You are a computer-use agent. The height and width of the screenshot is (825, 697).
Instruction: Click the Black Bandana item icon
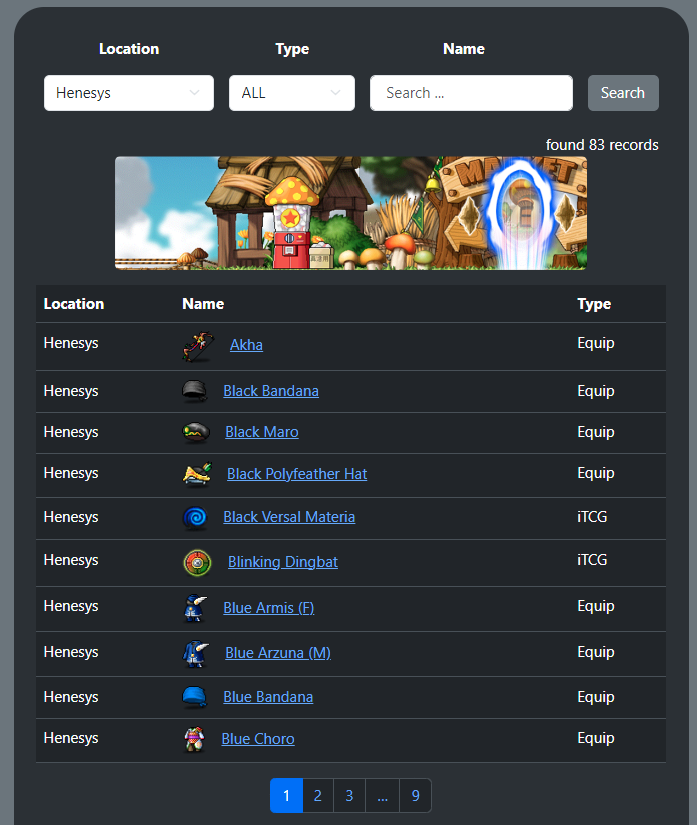(195, 391)
